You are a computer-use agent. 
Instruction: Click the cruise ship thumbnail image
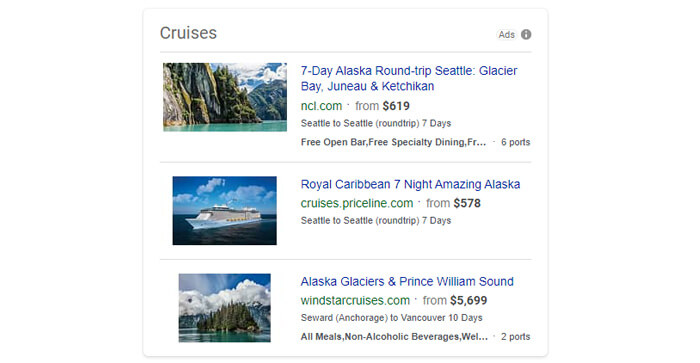[x=225, y=210]
